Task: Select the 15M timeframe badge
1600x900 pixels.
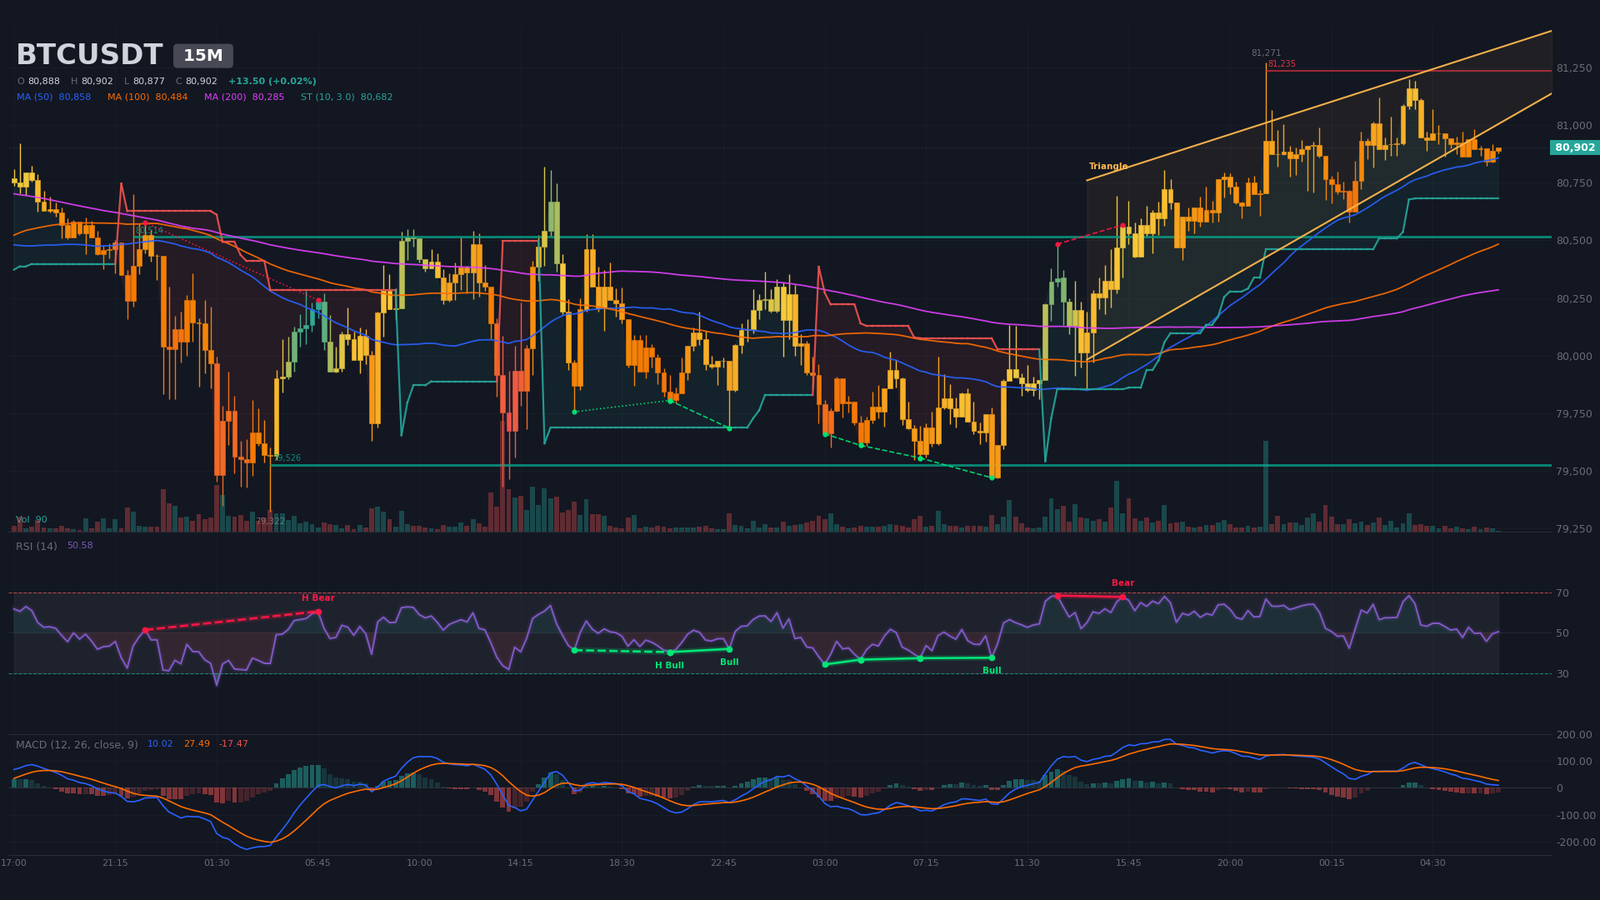Action: [x=203, y=56]
